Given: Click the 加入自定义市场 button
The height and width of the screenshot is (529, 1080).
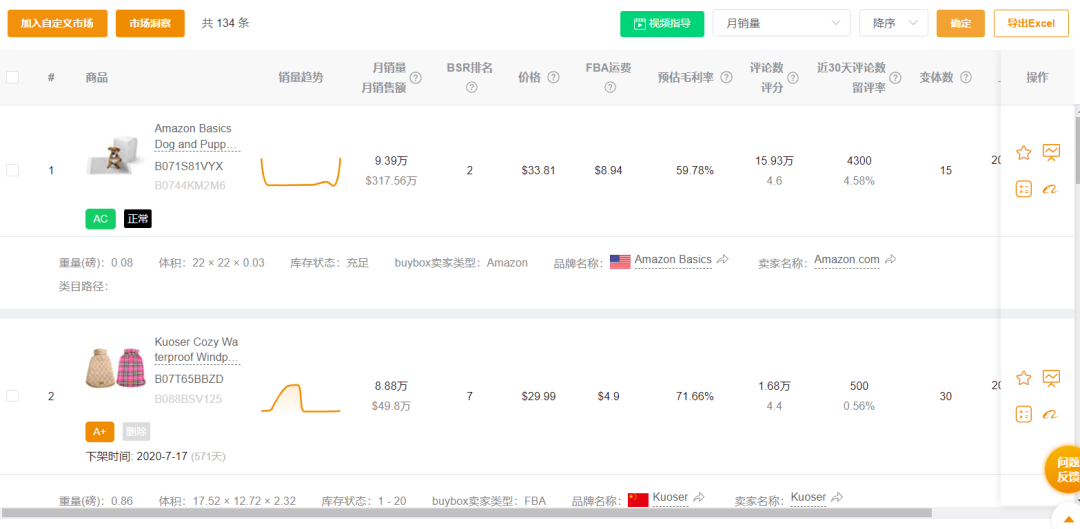Looking at the screenshot, I should [57, 23].
